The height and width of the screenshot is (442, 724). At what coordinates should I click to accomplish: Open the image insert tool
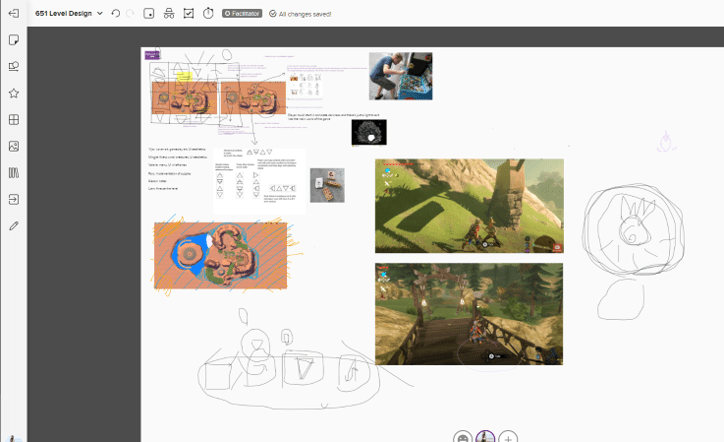pyautogui.click(x=14, y=146)
